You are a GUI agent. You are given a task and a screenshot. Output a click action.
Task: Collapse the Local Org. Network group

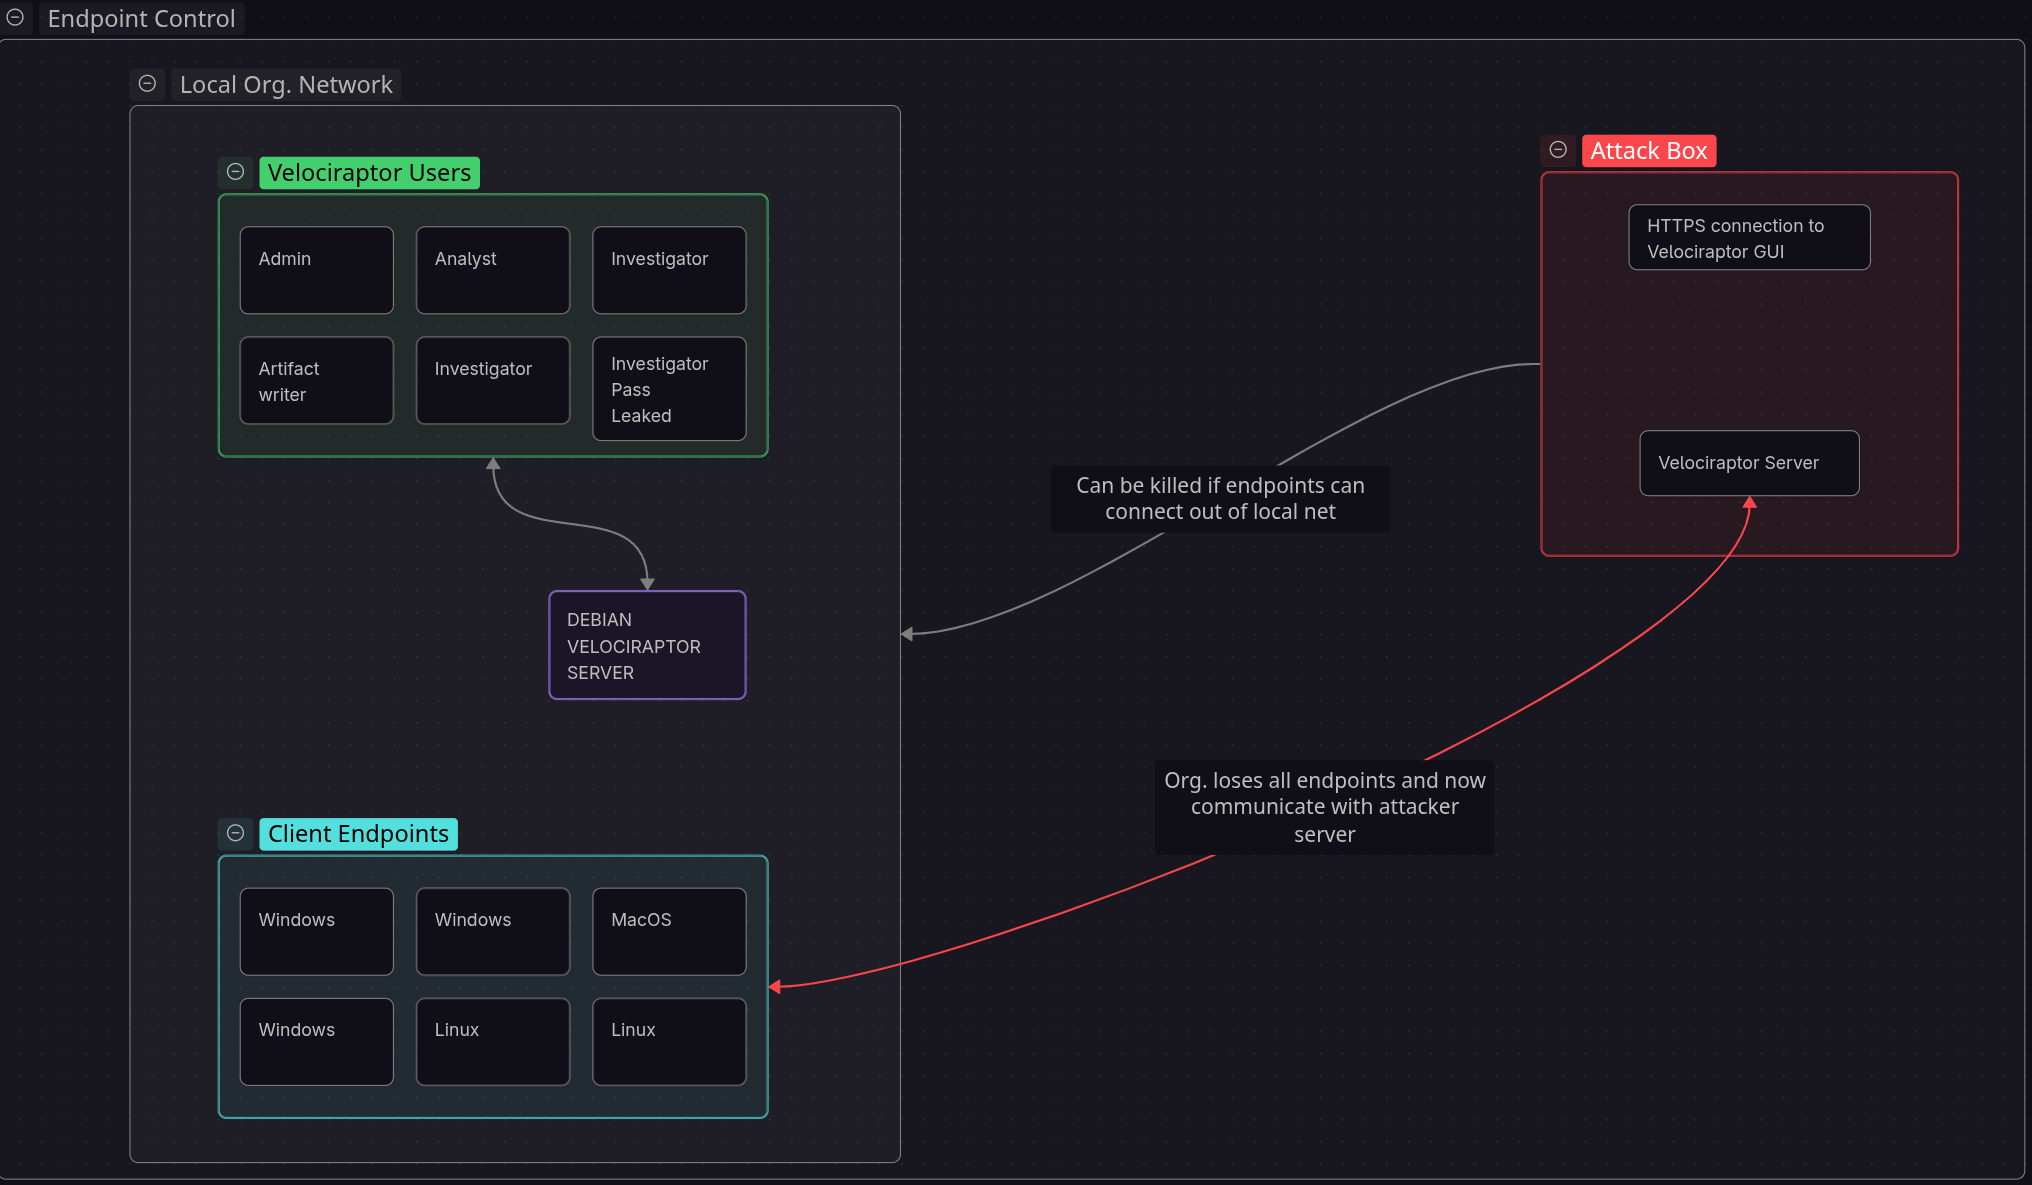click(x=147, y=84)
